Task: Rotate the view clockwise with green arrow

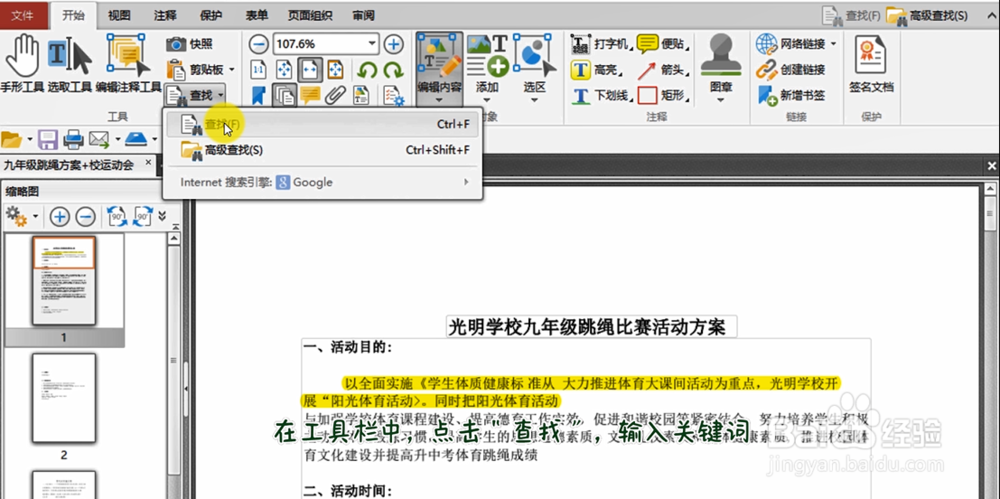Action: click(393, 69)
